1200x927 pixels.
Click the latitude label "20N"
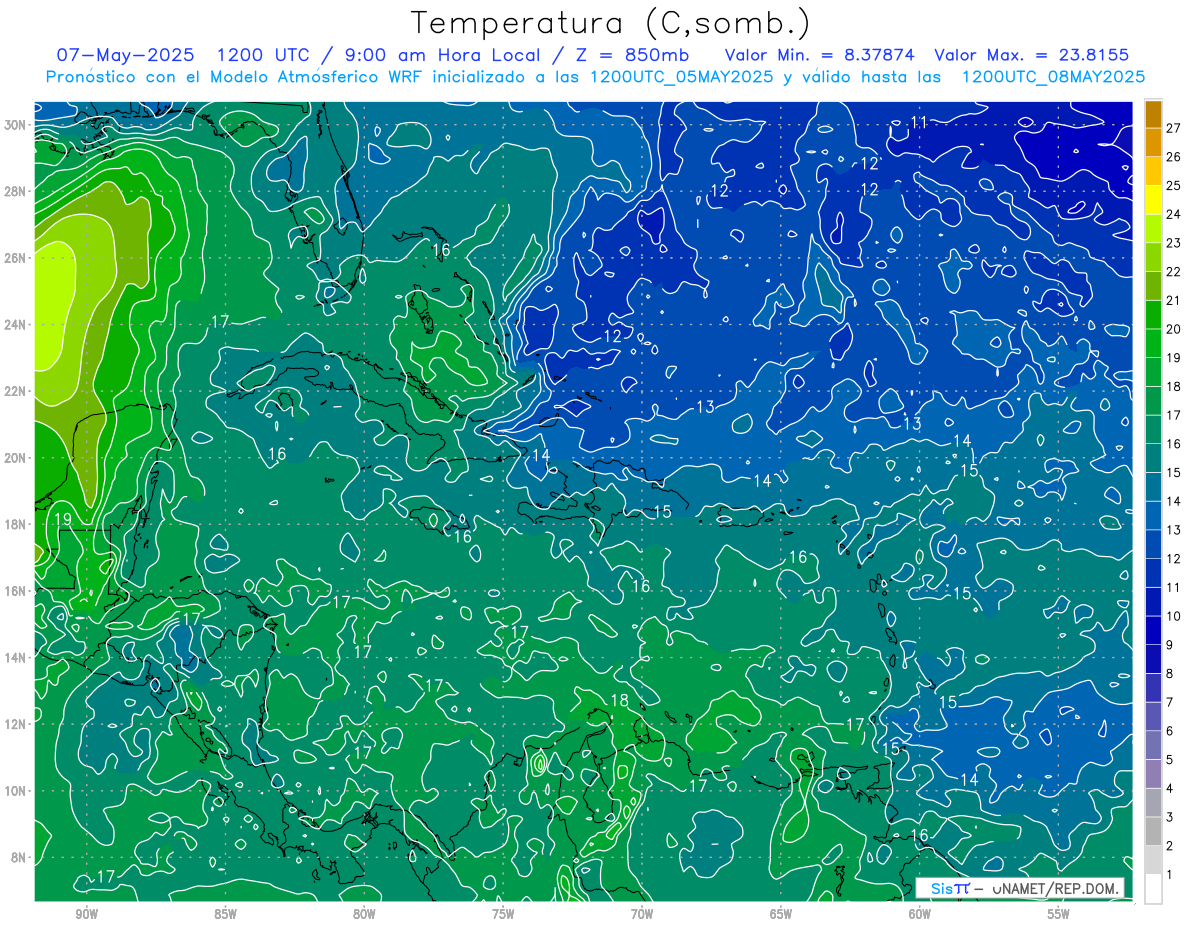coord(15,458)
